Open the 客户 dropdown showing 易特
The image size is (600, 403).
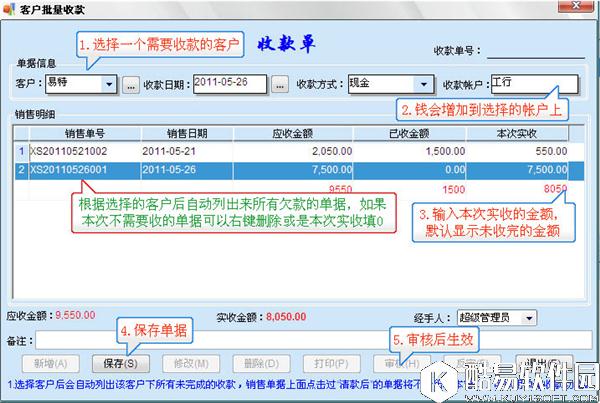pos(109,84)
